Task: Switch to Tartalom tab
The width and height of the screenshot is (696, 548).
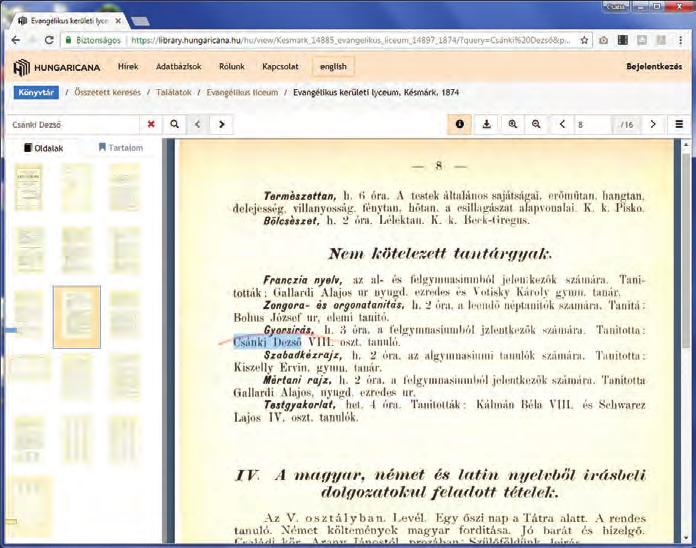Action: (x=121, y=147)
